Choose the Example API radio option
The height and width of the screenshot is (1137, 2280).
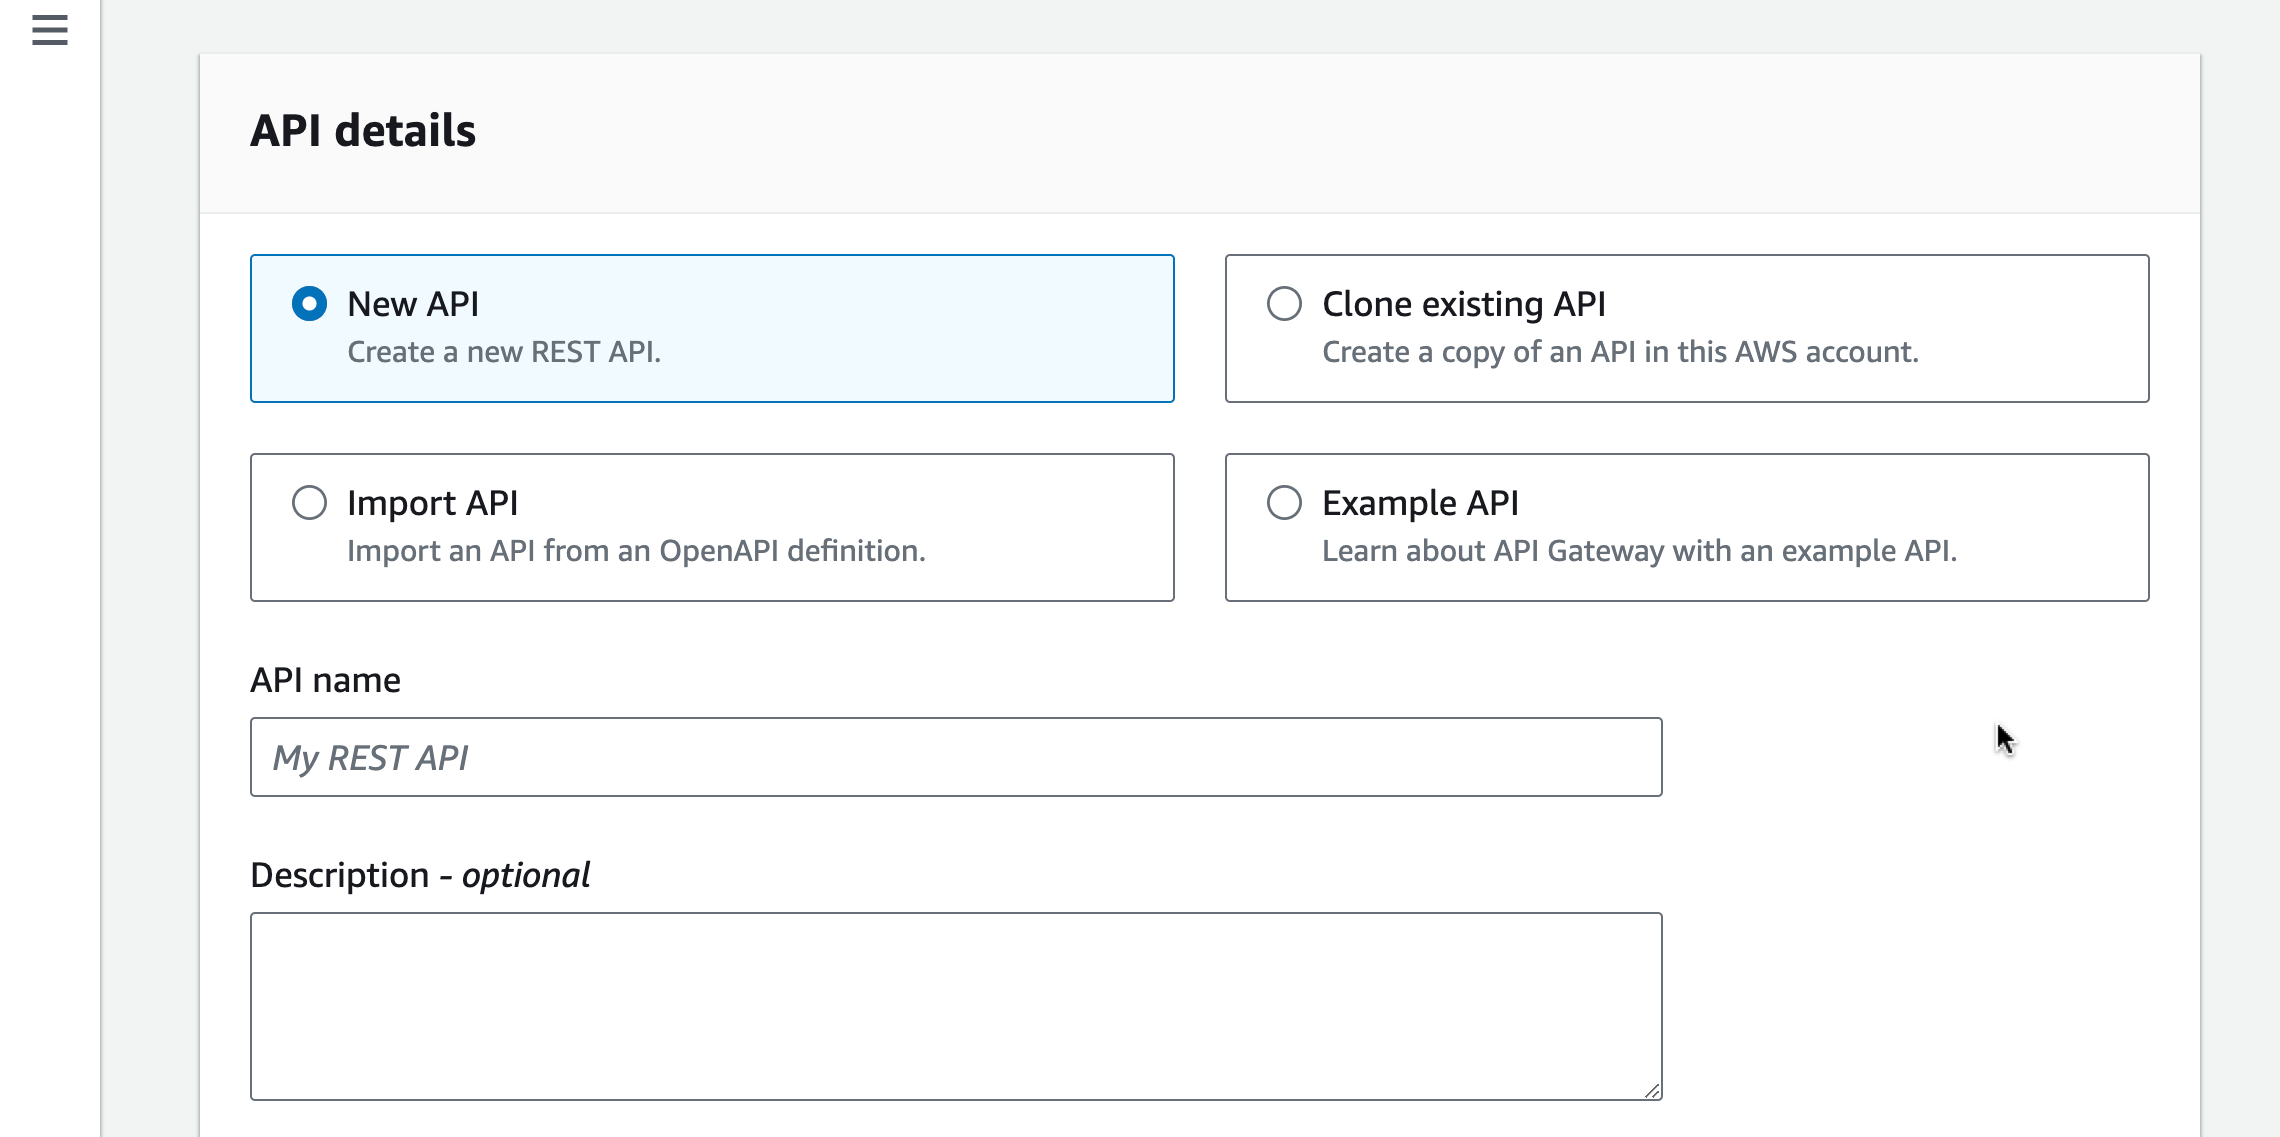point(1284,503)
